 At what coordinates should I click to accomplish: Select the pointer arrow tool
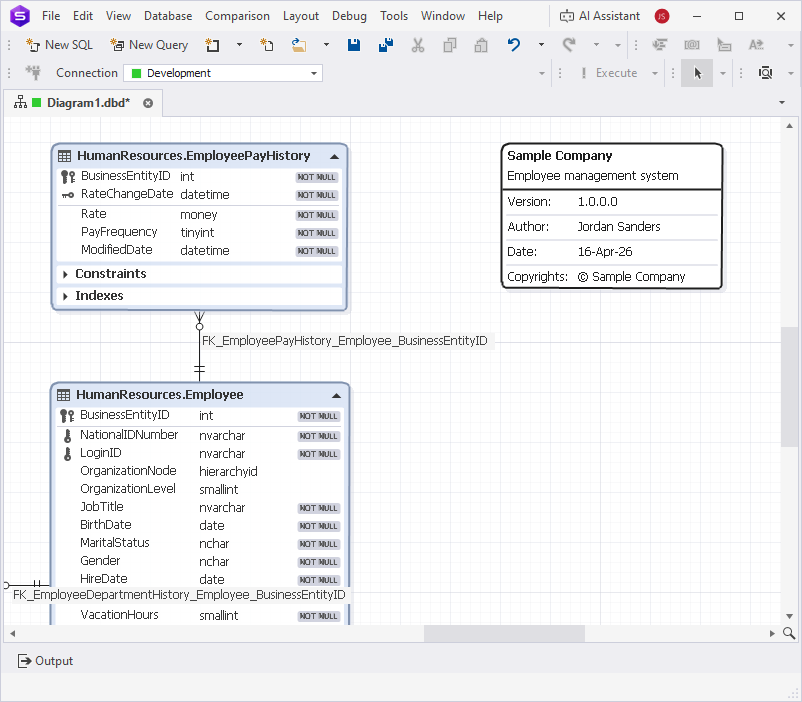coord(697,73)
